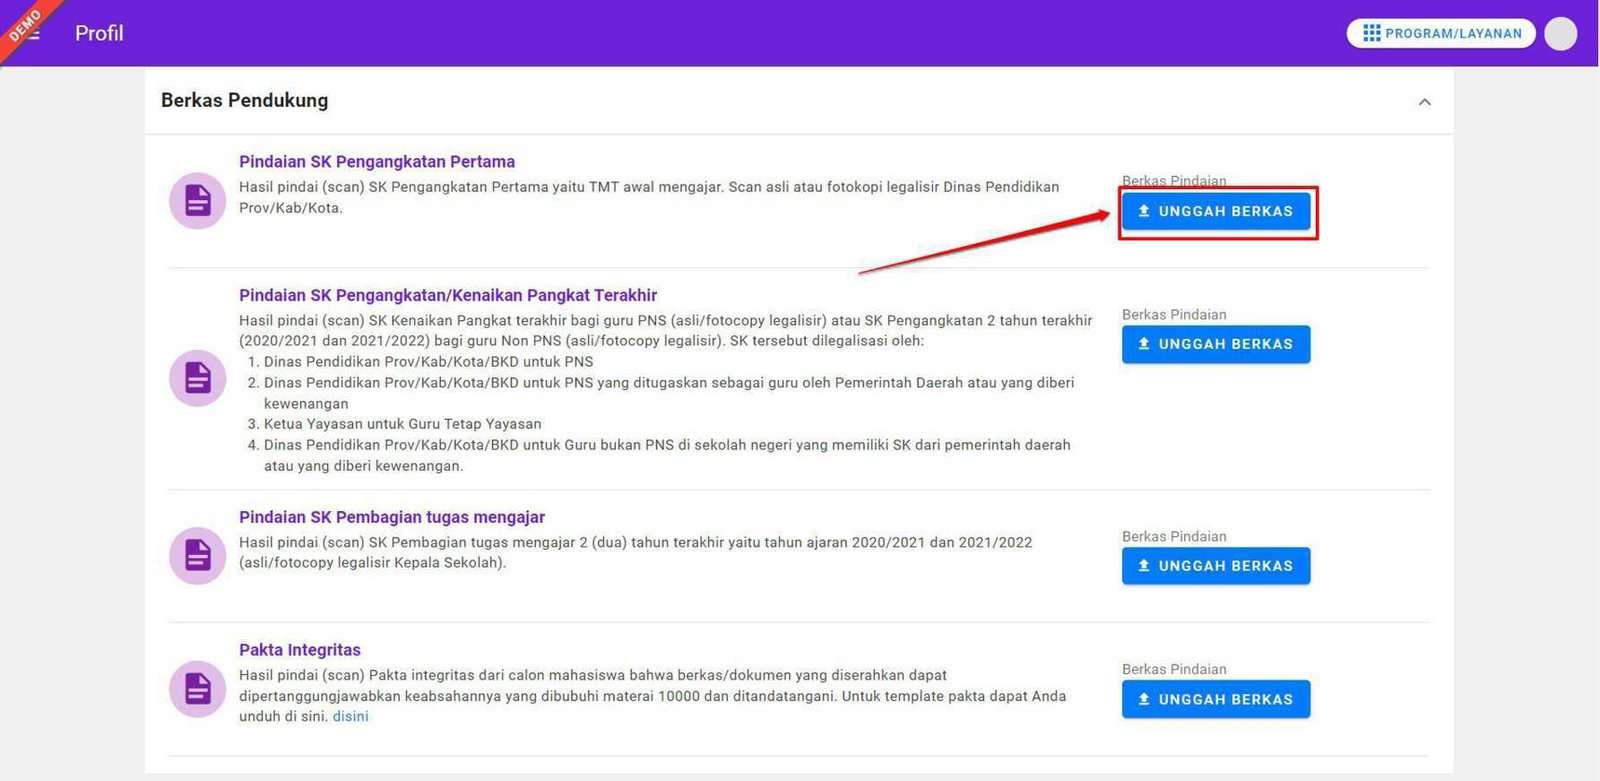Click list item 'Ketua Yayasan untuk Guru Tetap Yayasan'
This screenshot has height=781, width=1600.
[402, 424]
